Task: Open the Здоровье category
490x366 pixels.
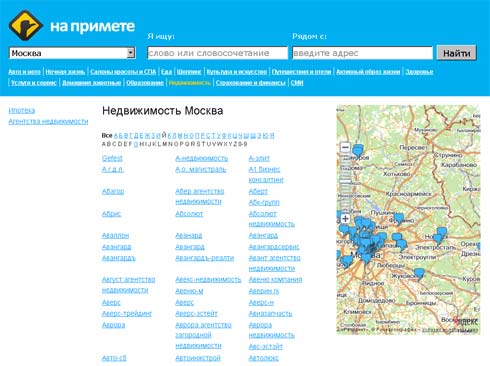Action: point(419,72)
